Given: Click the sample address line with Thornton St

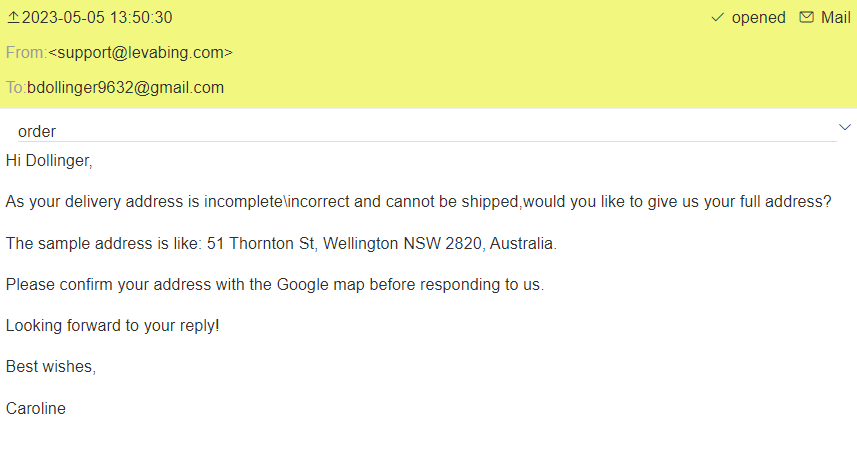Looking at the screenshot, I should click(x=281, y=243).
